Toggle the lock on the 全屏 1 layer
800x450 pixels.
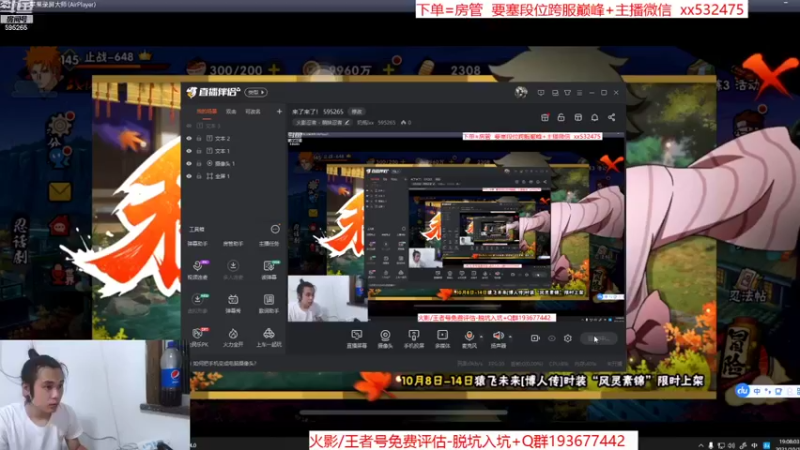tap(199, 176)
